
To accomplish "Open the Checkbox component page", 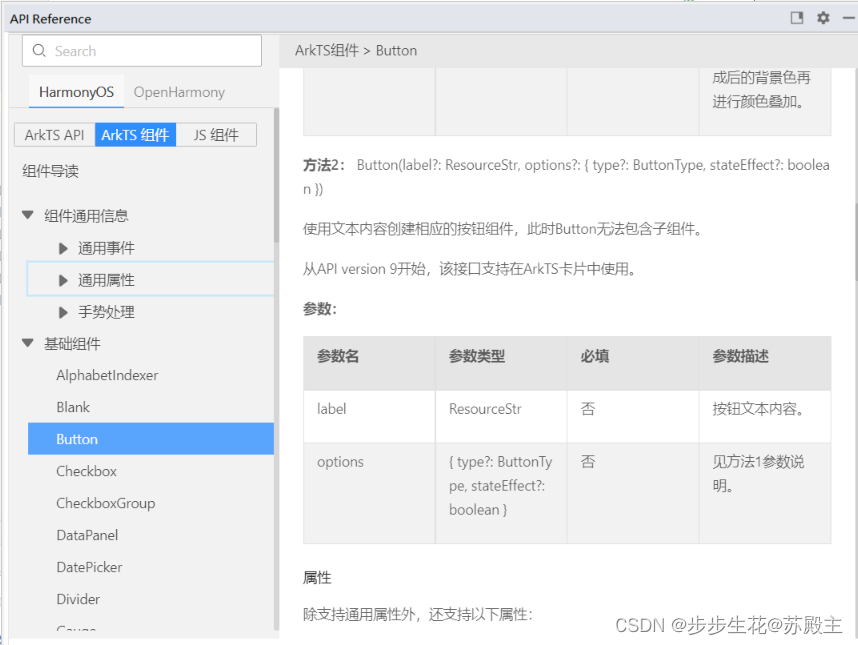I will point(86,471).
